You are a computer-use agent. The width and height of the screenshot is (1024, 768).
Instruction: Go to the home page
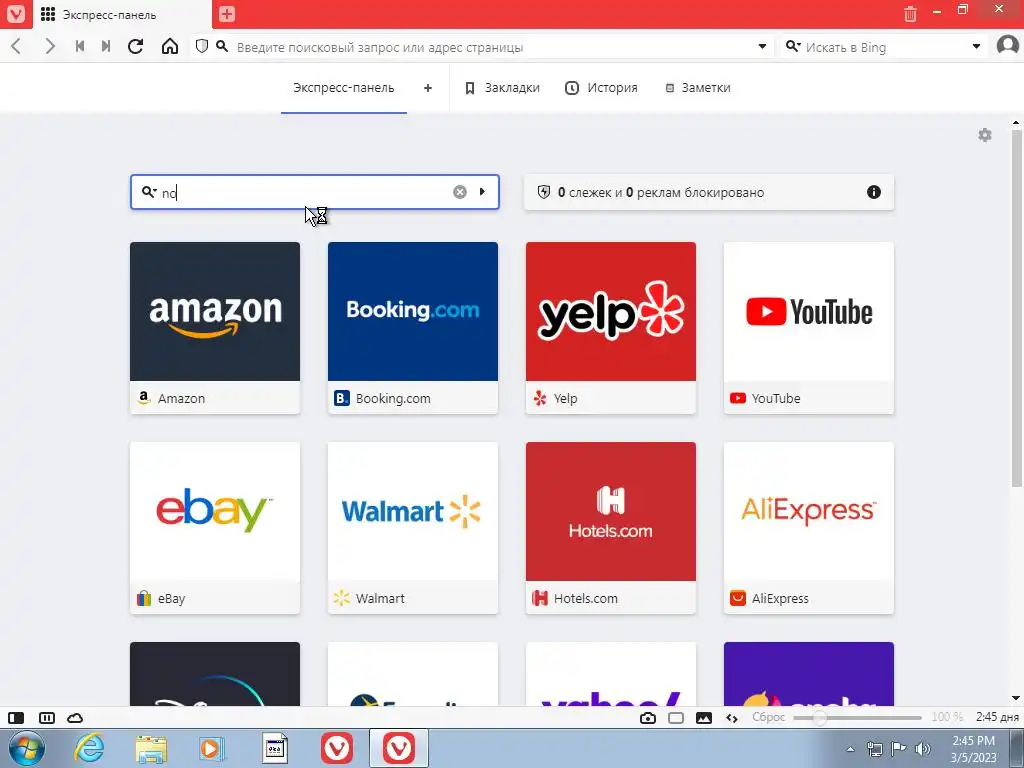[x=170, y=46]
